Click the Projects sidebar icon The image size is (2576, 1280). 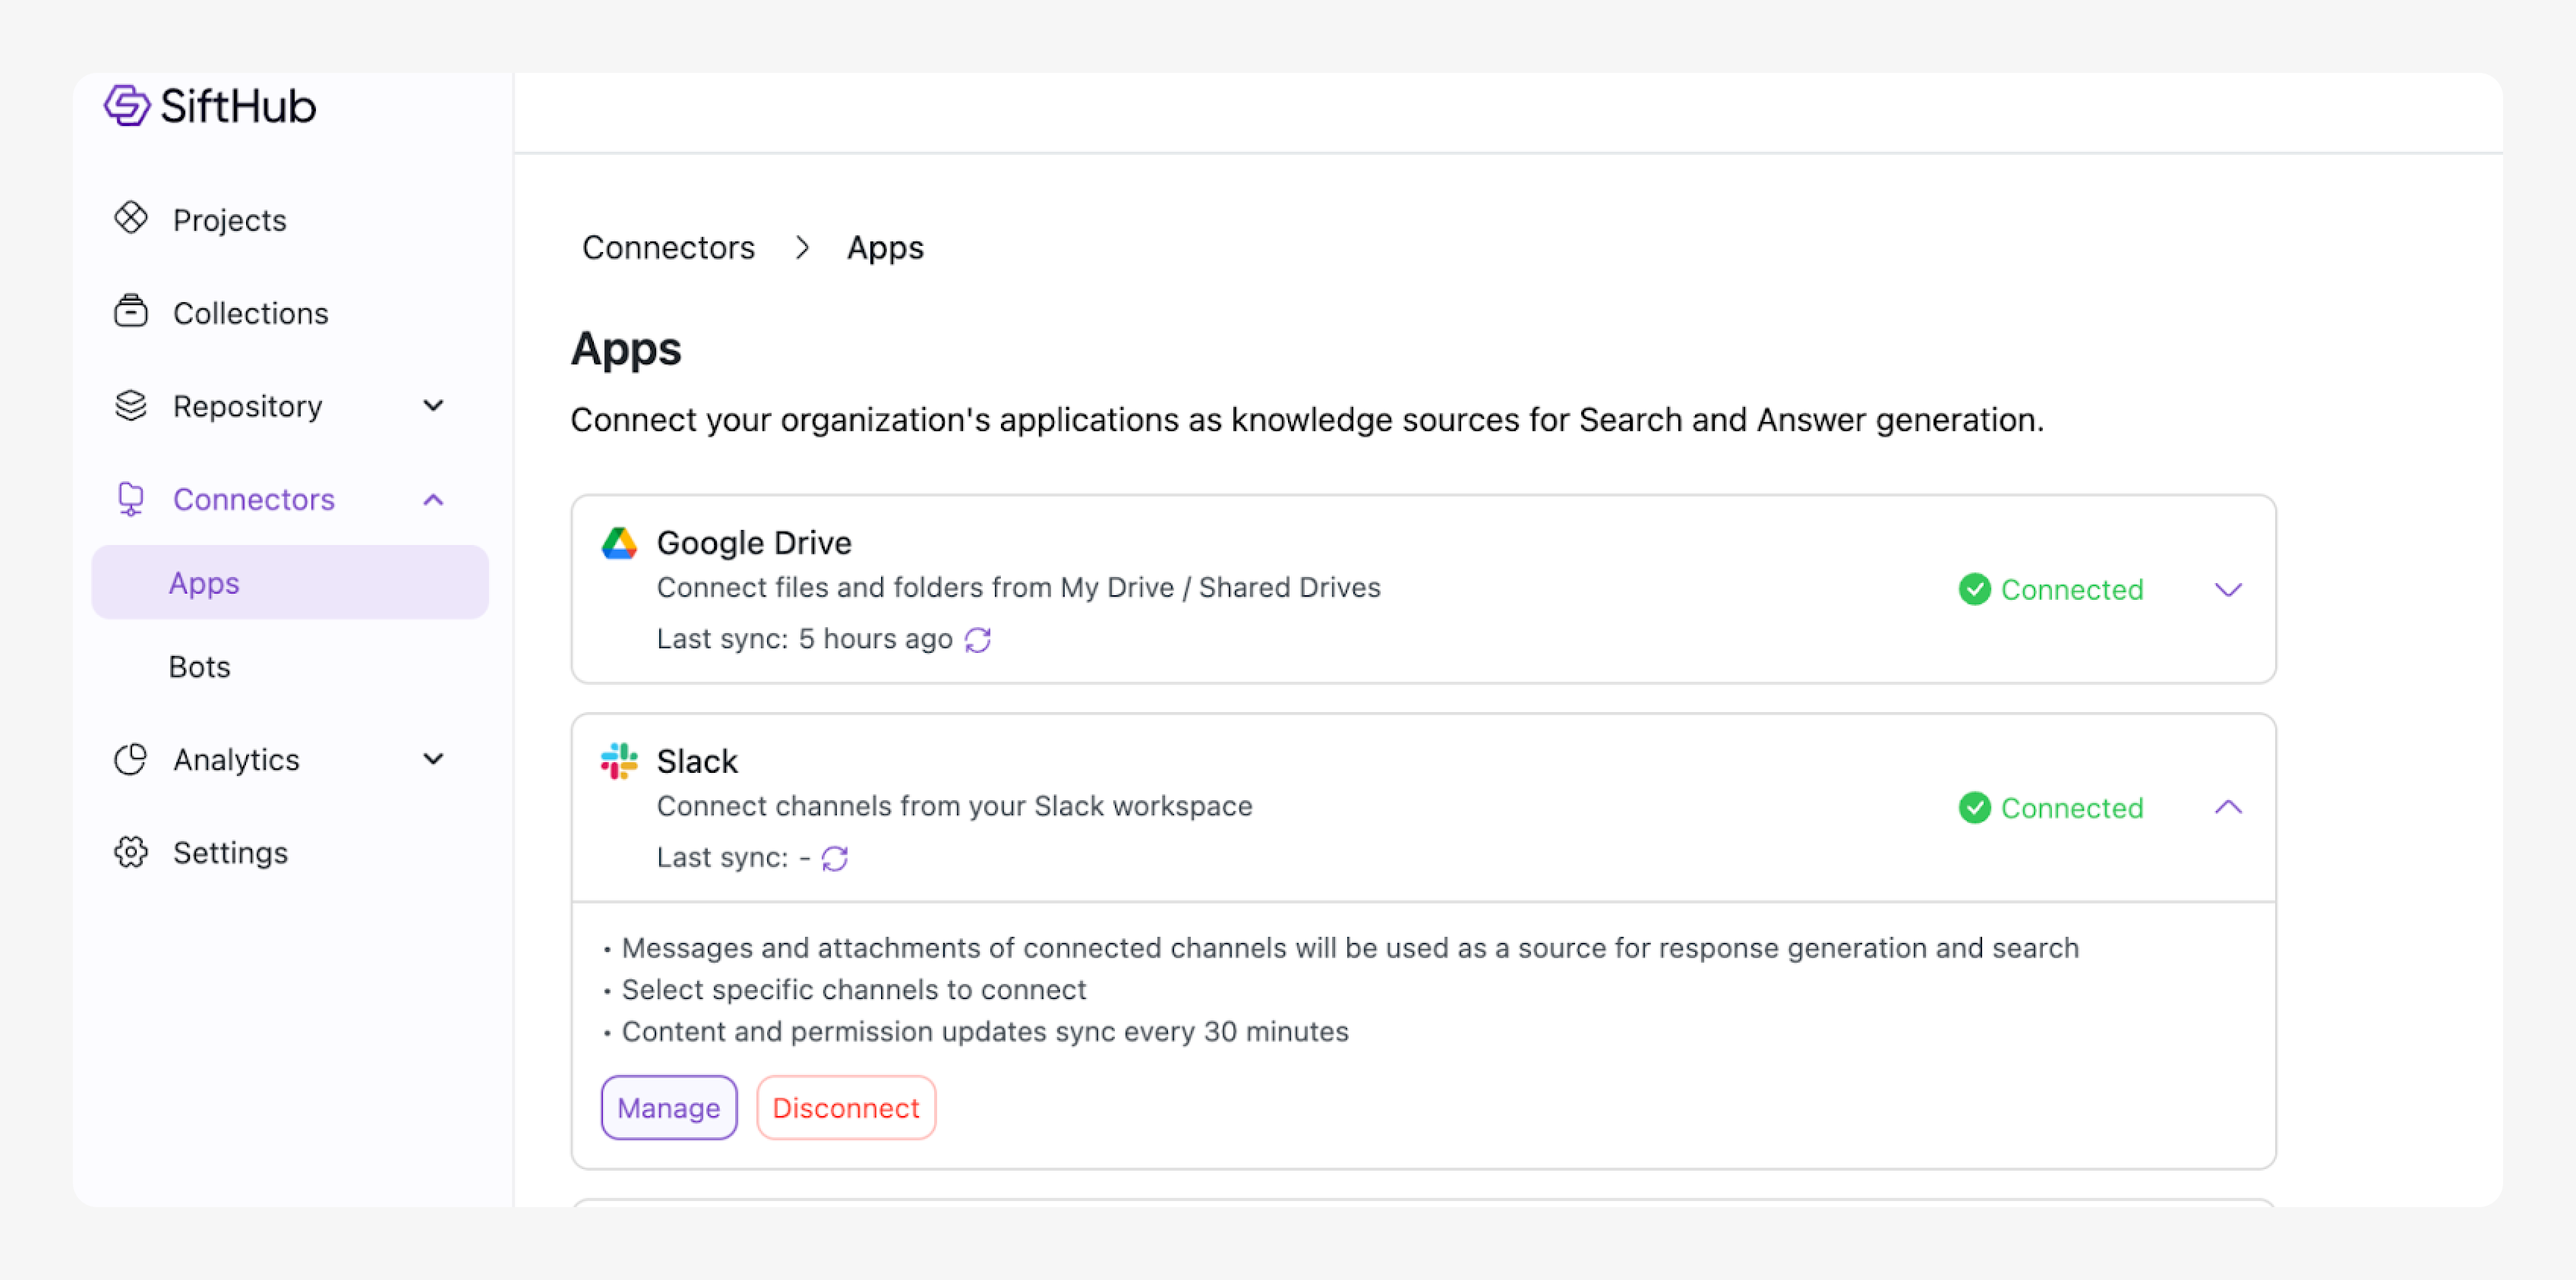click(x=131, y=218)
